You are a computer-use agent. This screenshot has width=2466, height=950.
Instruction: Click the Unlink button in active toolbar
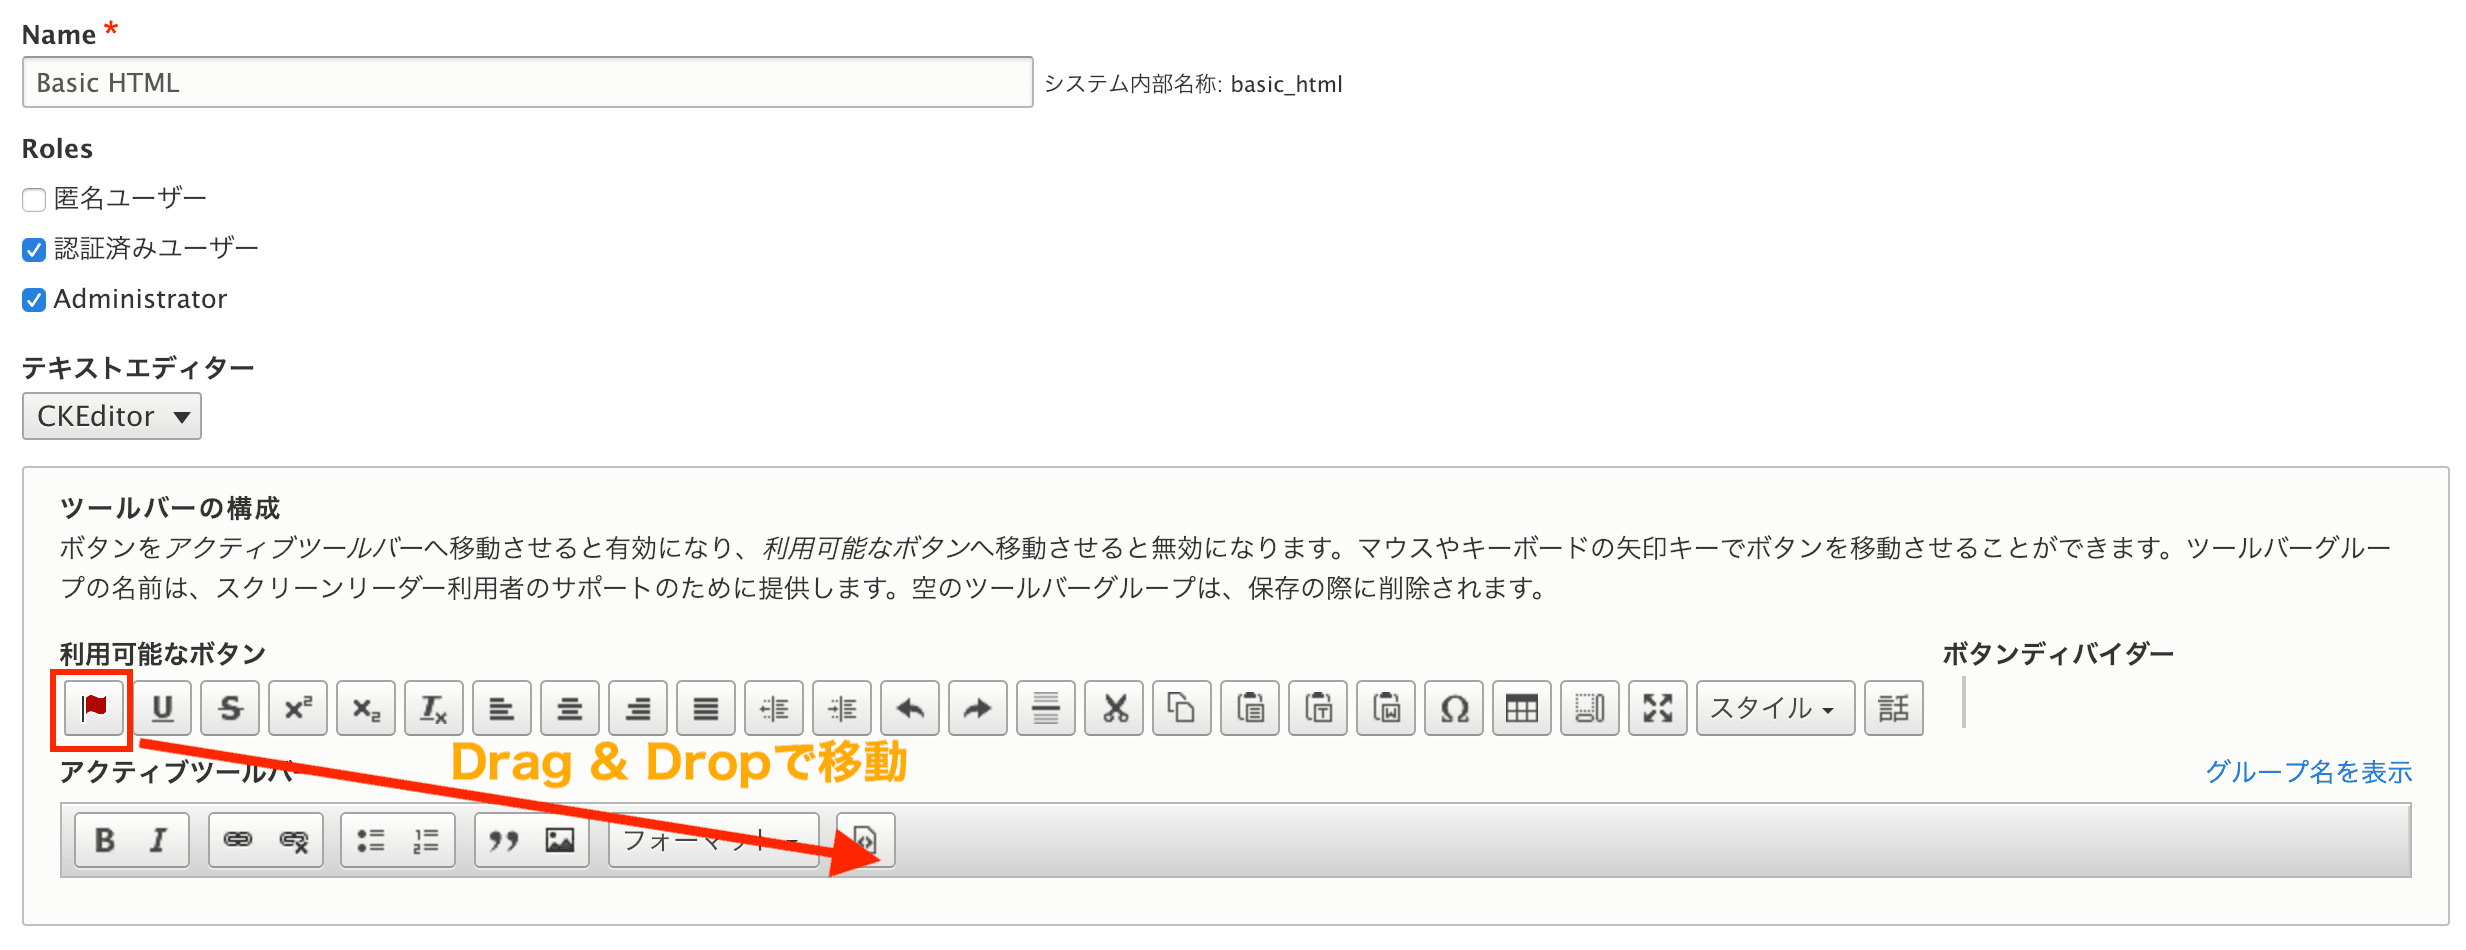293,841
